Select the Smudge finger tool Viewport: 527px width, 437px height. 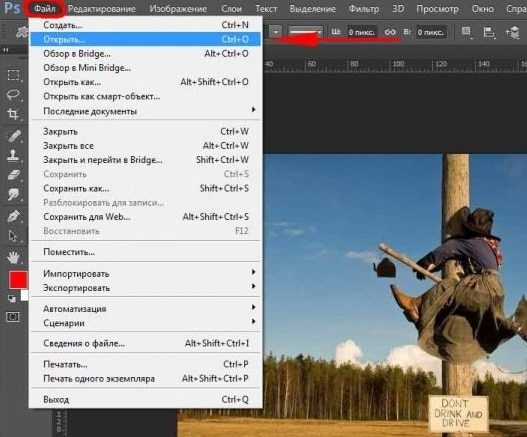pos(13,194)
